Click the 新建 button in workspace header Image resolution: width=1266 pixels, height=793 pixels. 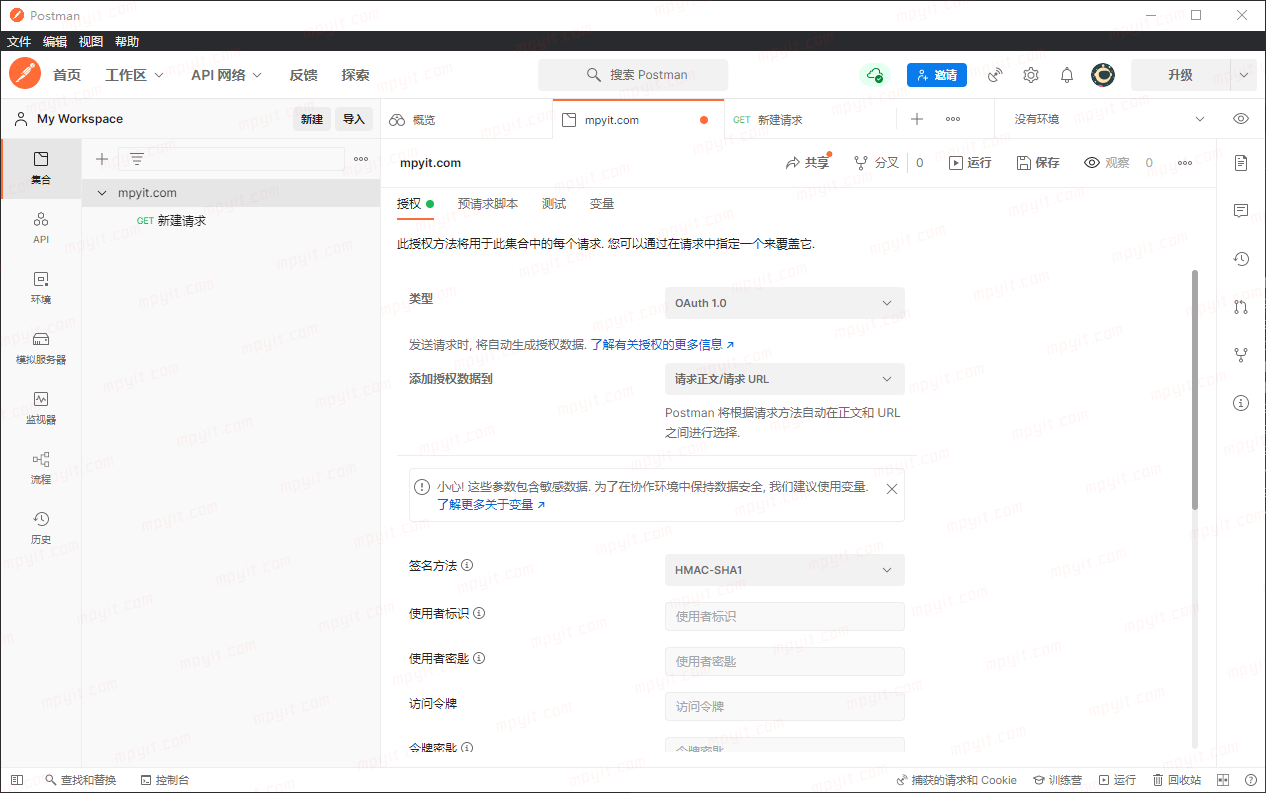312,119
